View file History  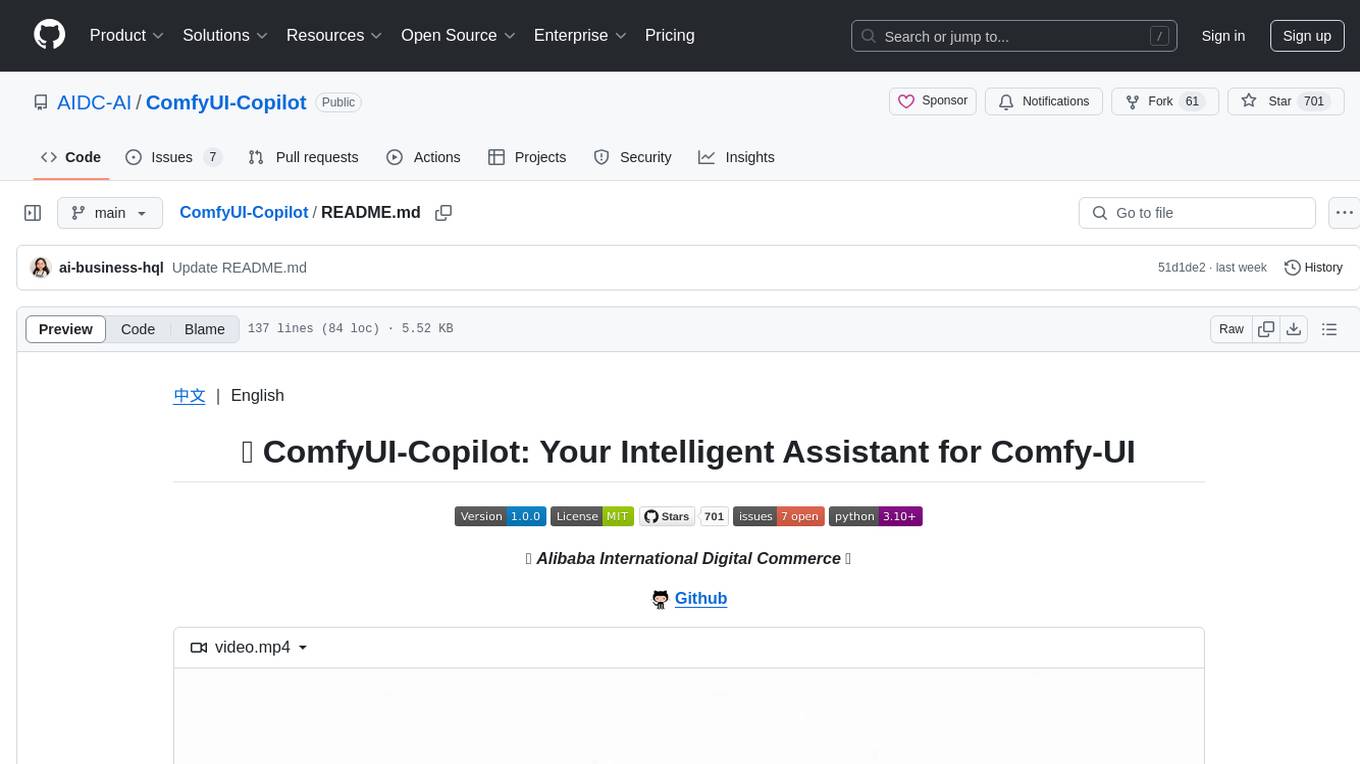pyautogui.click(x=1313, y=268)
